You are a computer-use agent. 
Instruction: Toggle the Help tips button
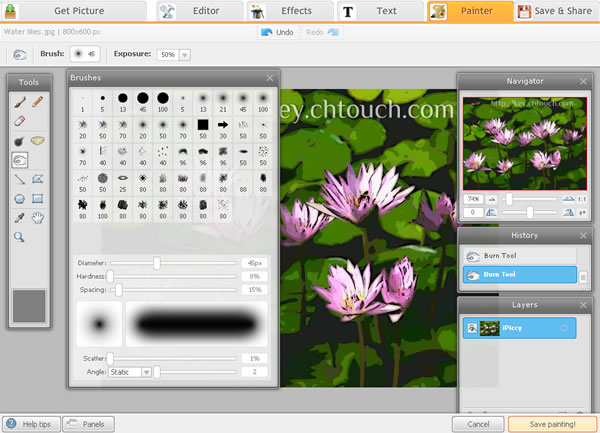pyautogui.click(x=30, y=424)
